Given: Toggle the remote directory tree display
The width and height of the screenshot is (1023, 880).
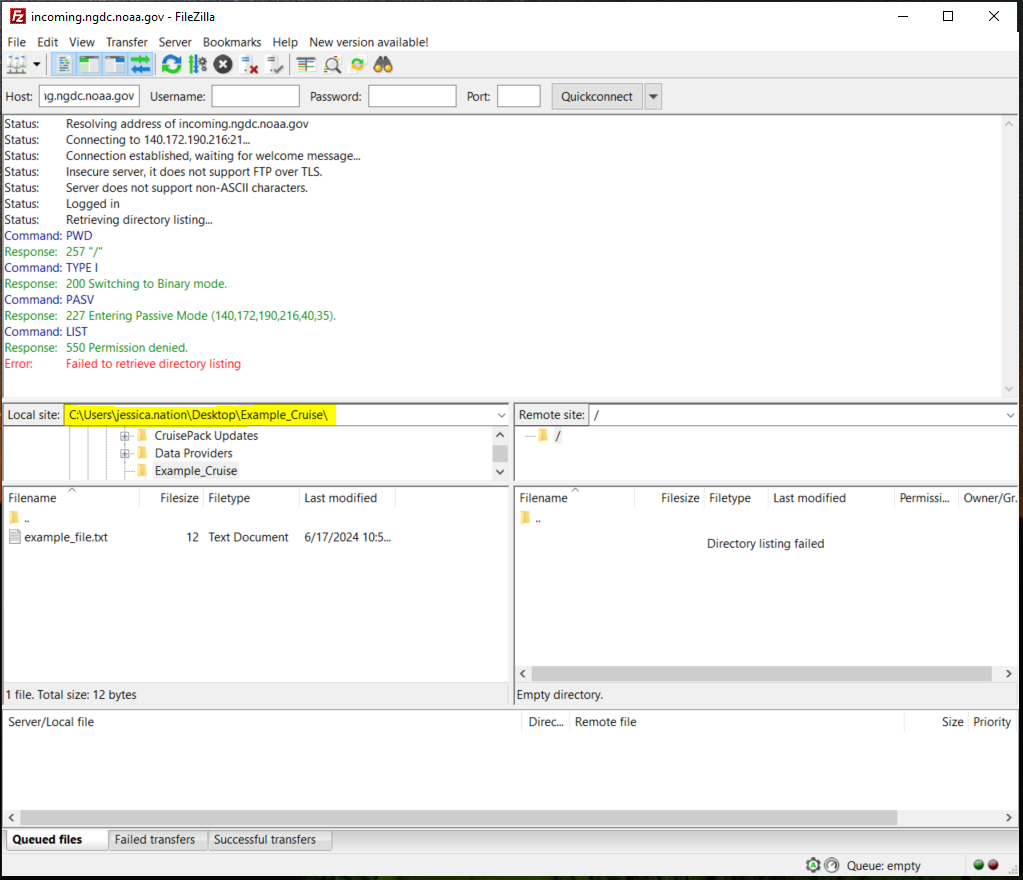Looking at the screenshot, I should point(115,65).
